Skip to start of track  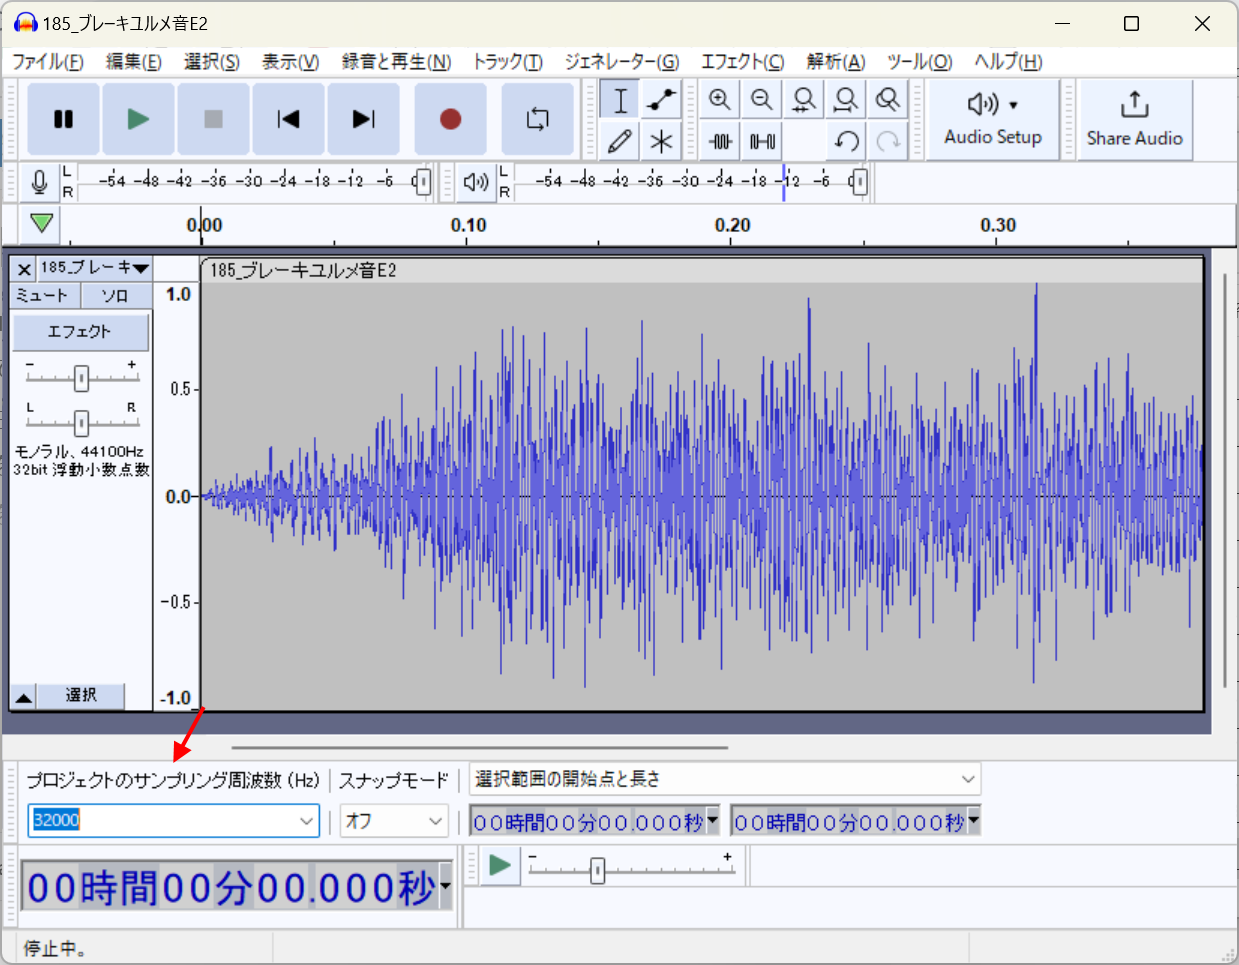click(x=288, y=119)
